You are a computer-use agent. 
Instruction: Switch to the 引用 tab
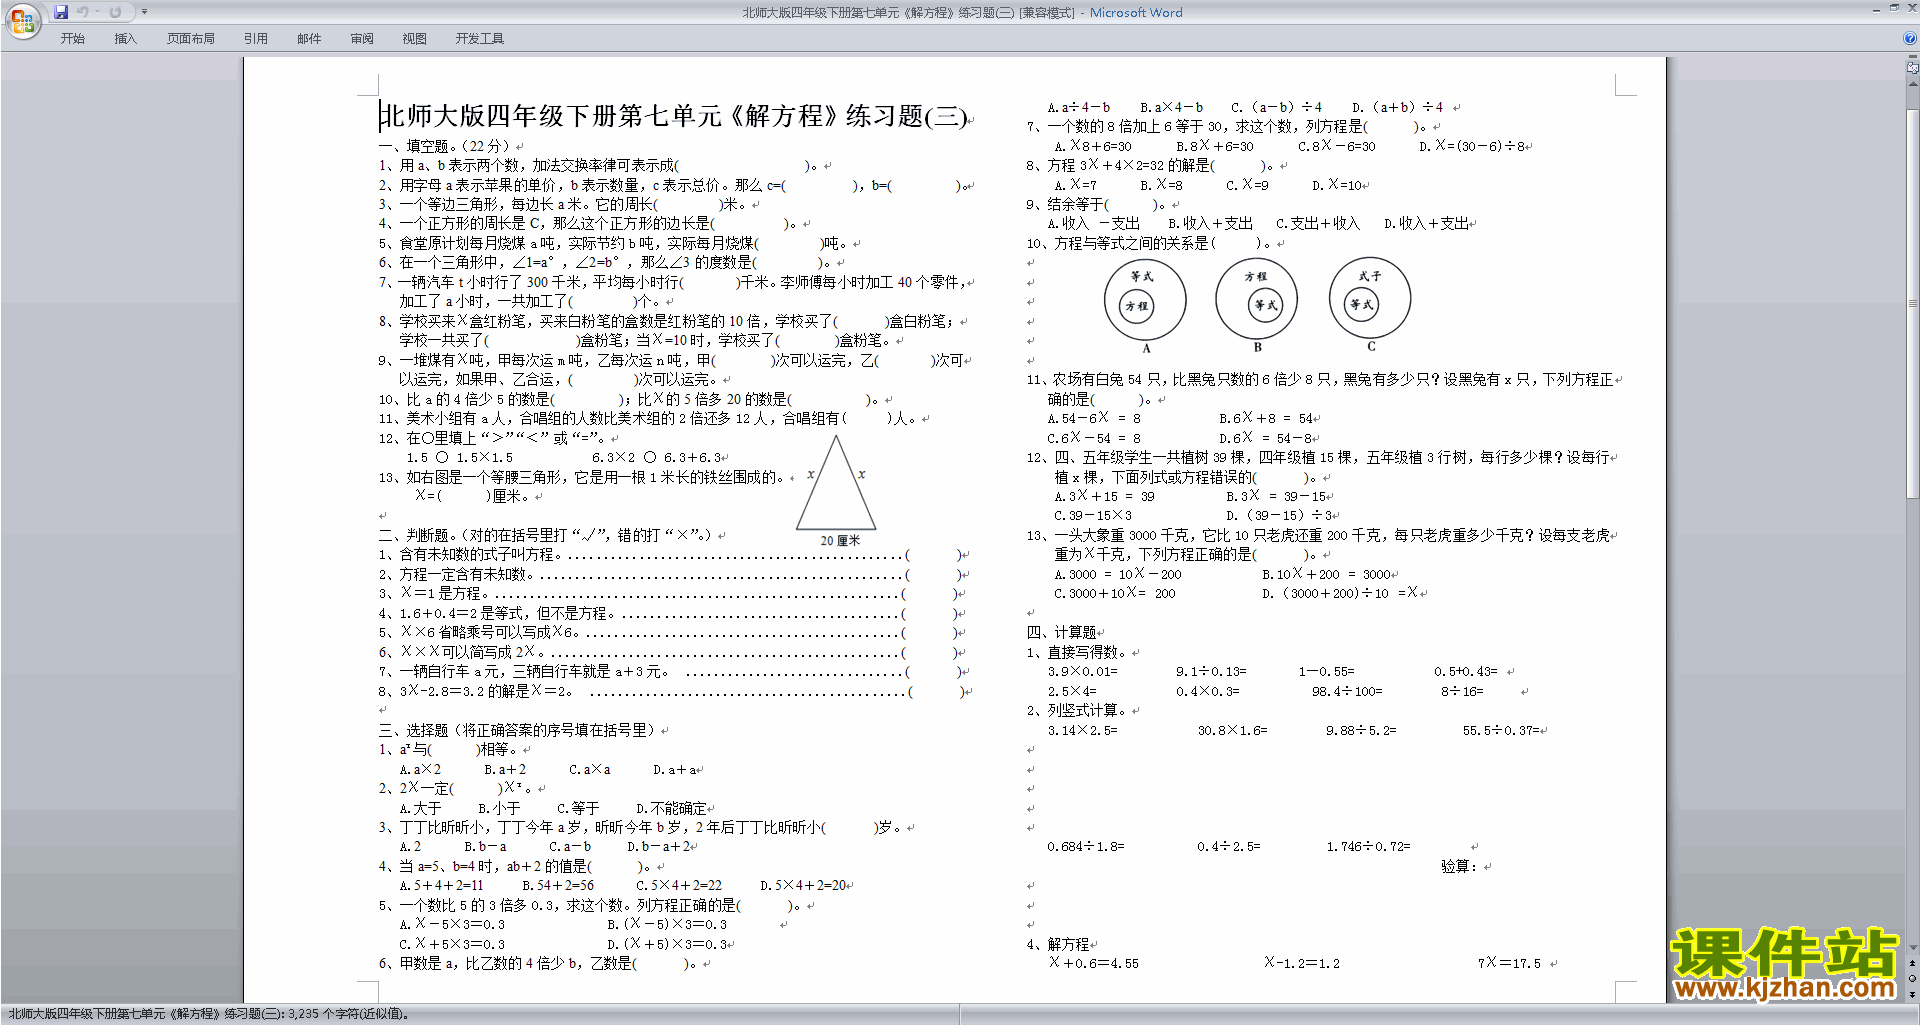tap(256, 39)
